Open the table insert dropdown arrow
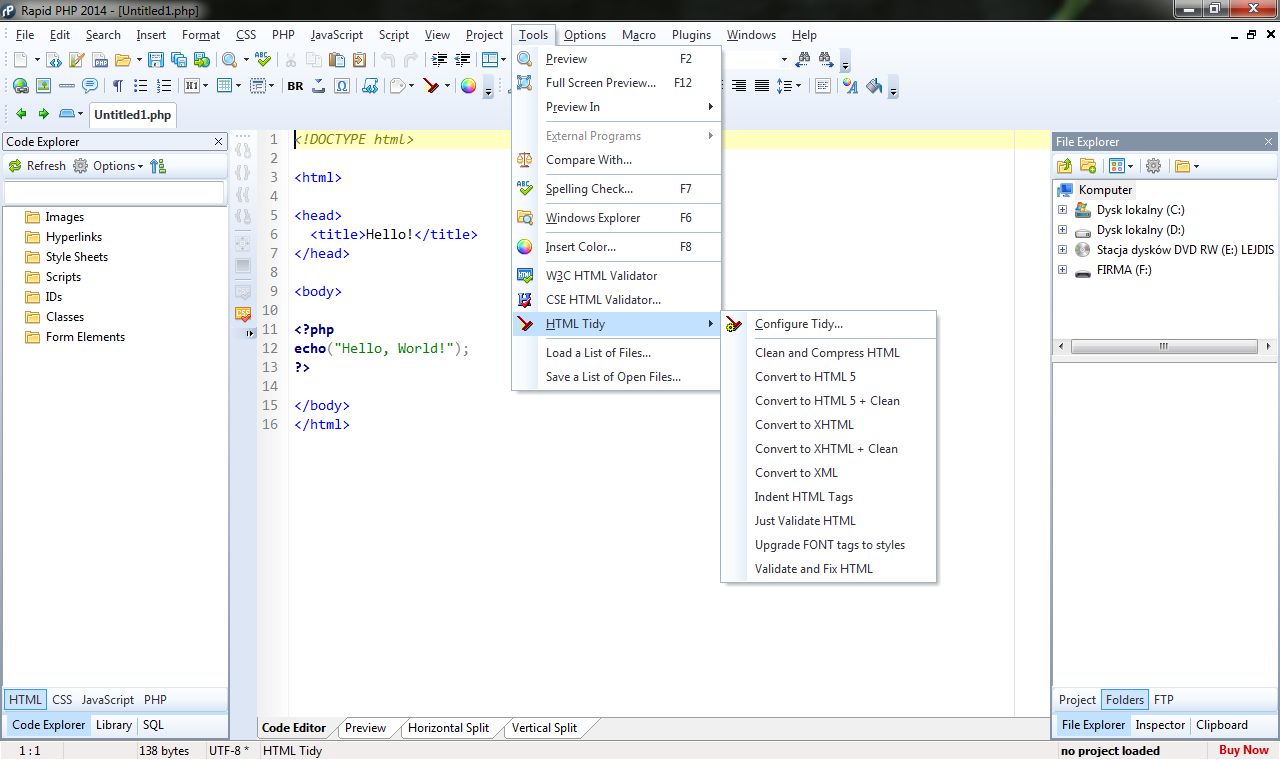Screen dimensions: 1280x760 point(238,86)
